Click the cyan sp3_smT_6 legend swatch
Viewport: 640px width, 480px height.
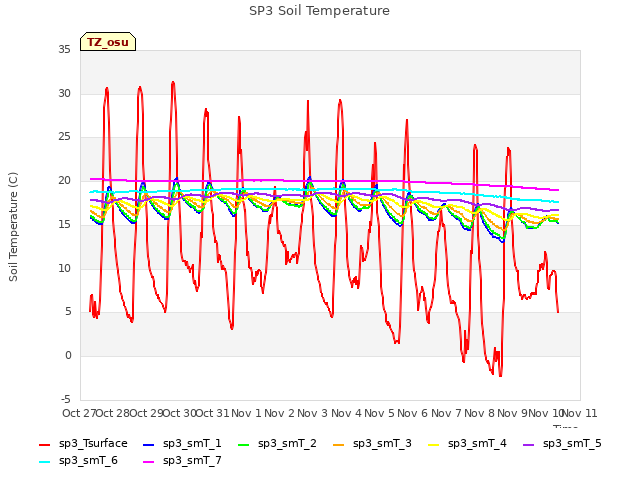(x=44, y=462)
